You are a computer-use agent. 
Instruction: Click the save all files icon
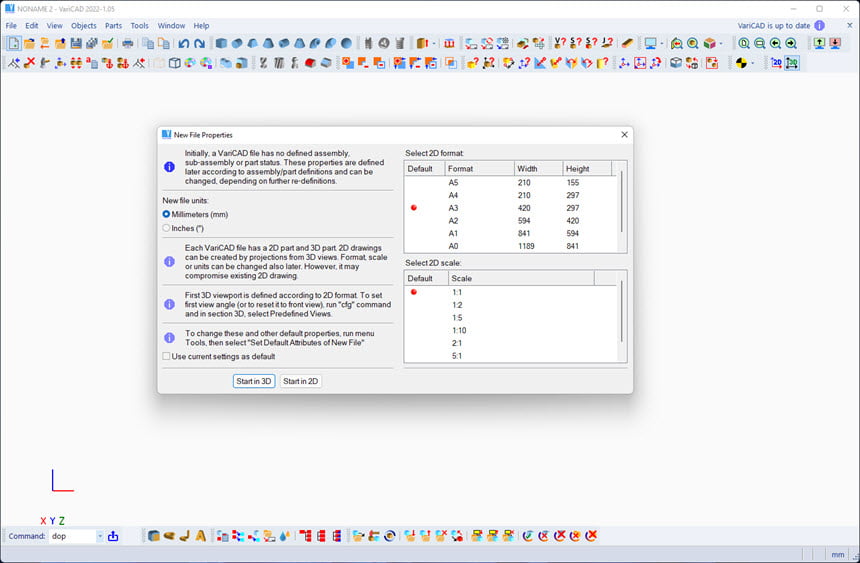[92, 43]
